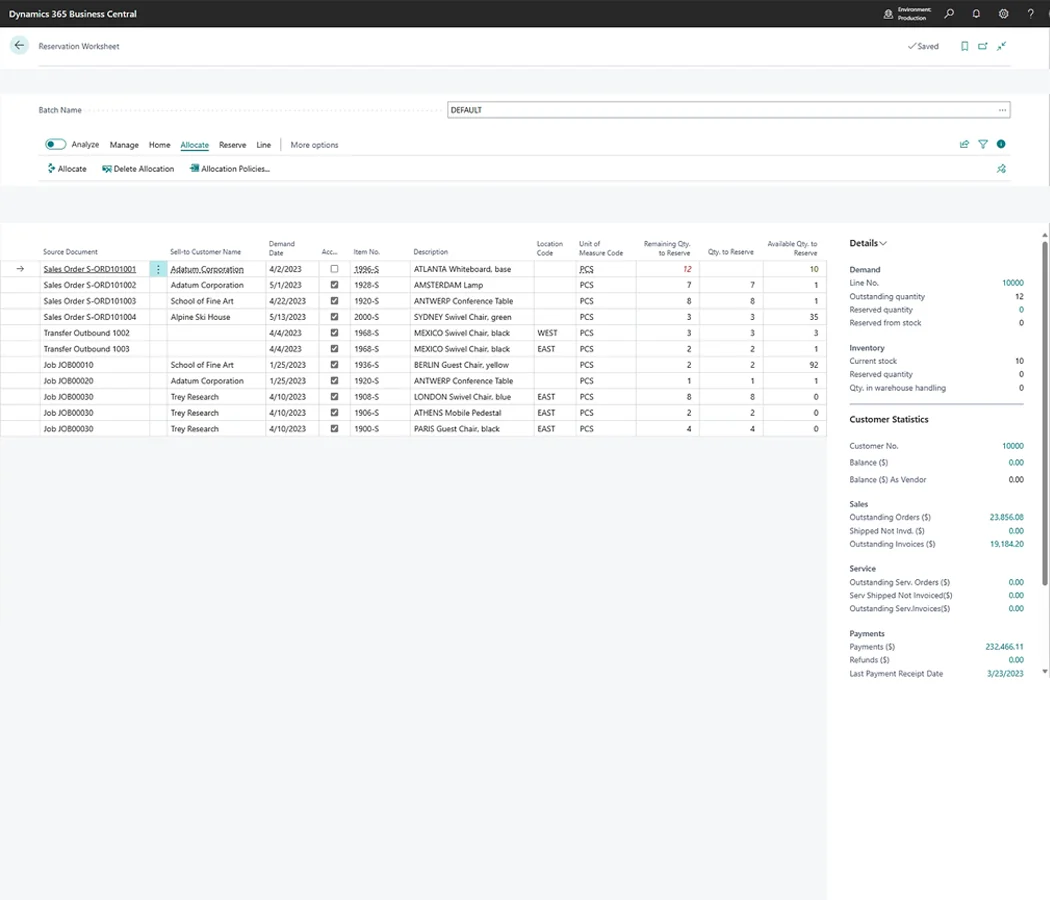Toggle the filter pane icon
Screen dimensions: 1050x900
(x=983, y=144)
